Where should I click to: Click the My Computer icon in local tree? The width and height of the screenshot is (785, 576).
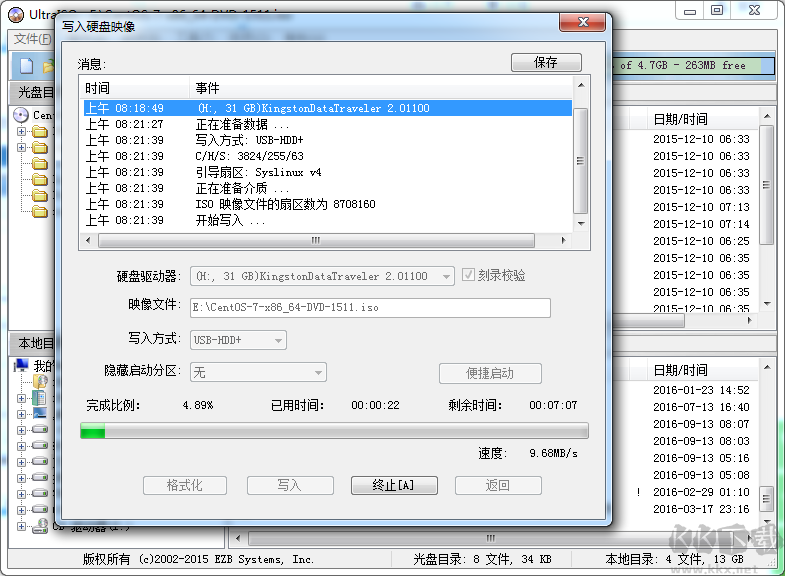click(22, 366)
